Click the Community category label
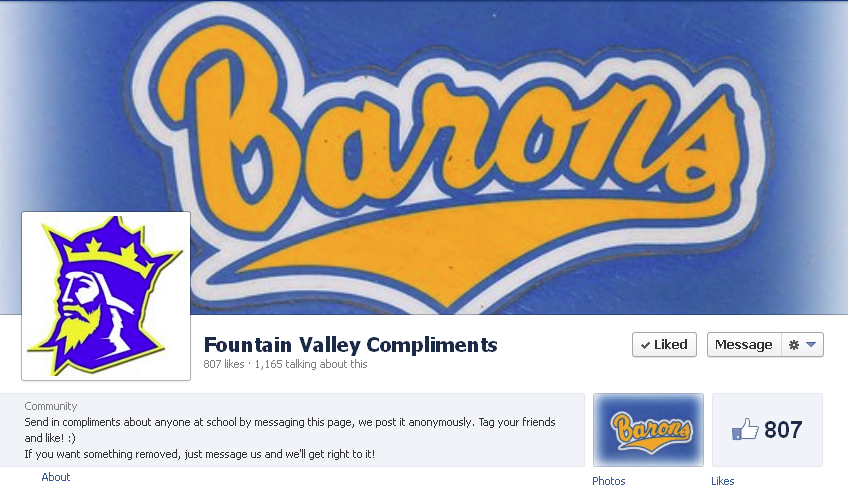This screenshot has height=500, width=849. [x=51, y=406]
